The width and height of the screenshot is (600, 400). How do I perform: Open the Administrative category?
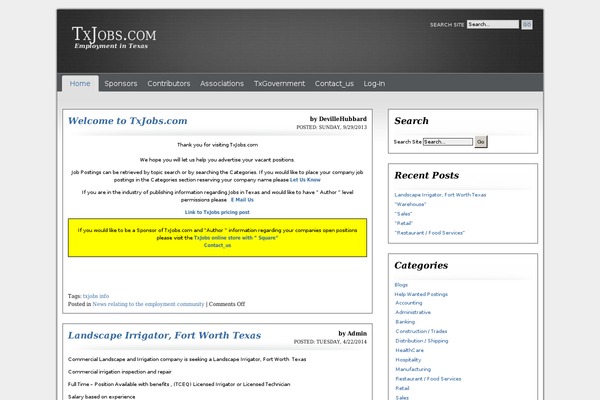[x=413, y=312]
